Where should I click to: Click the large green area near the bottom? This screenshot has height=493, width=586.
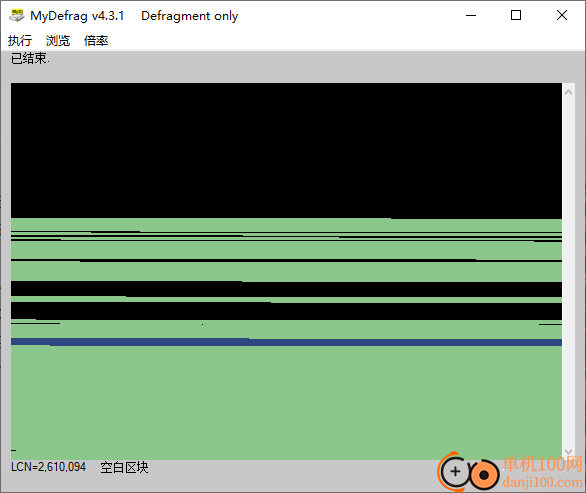(x=286, y=402)
